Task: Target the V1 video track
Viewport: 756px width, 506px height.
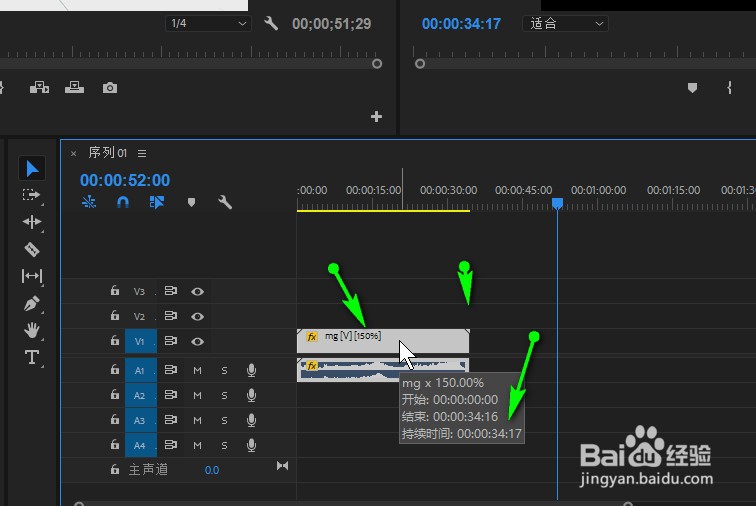Action: click(140, 341)
